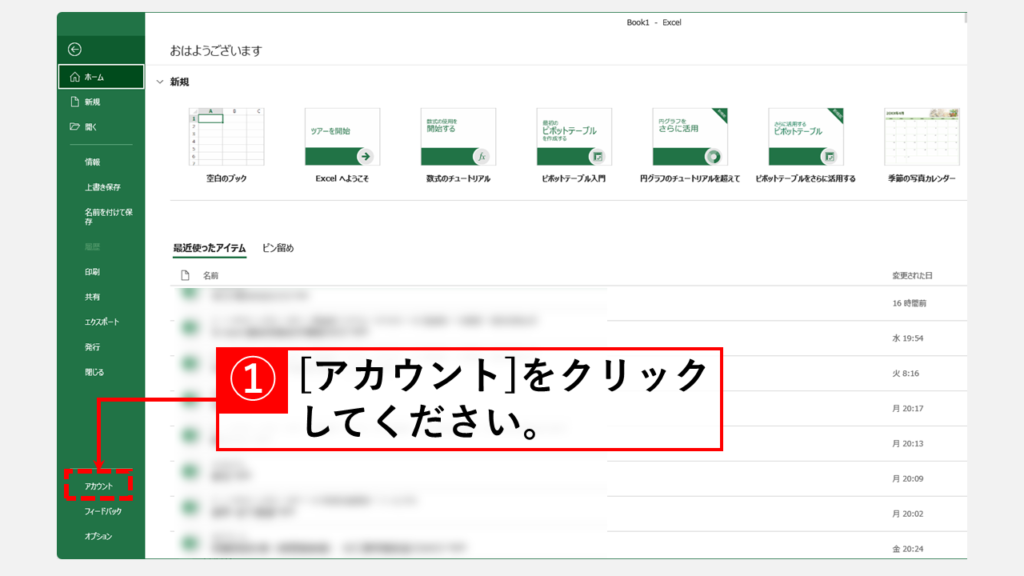Open the 情報 menu item

(92, 162)
